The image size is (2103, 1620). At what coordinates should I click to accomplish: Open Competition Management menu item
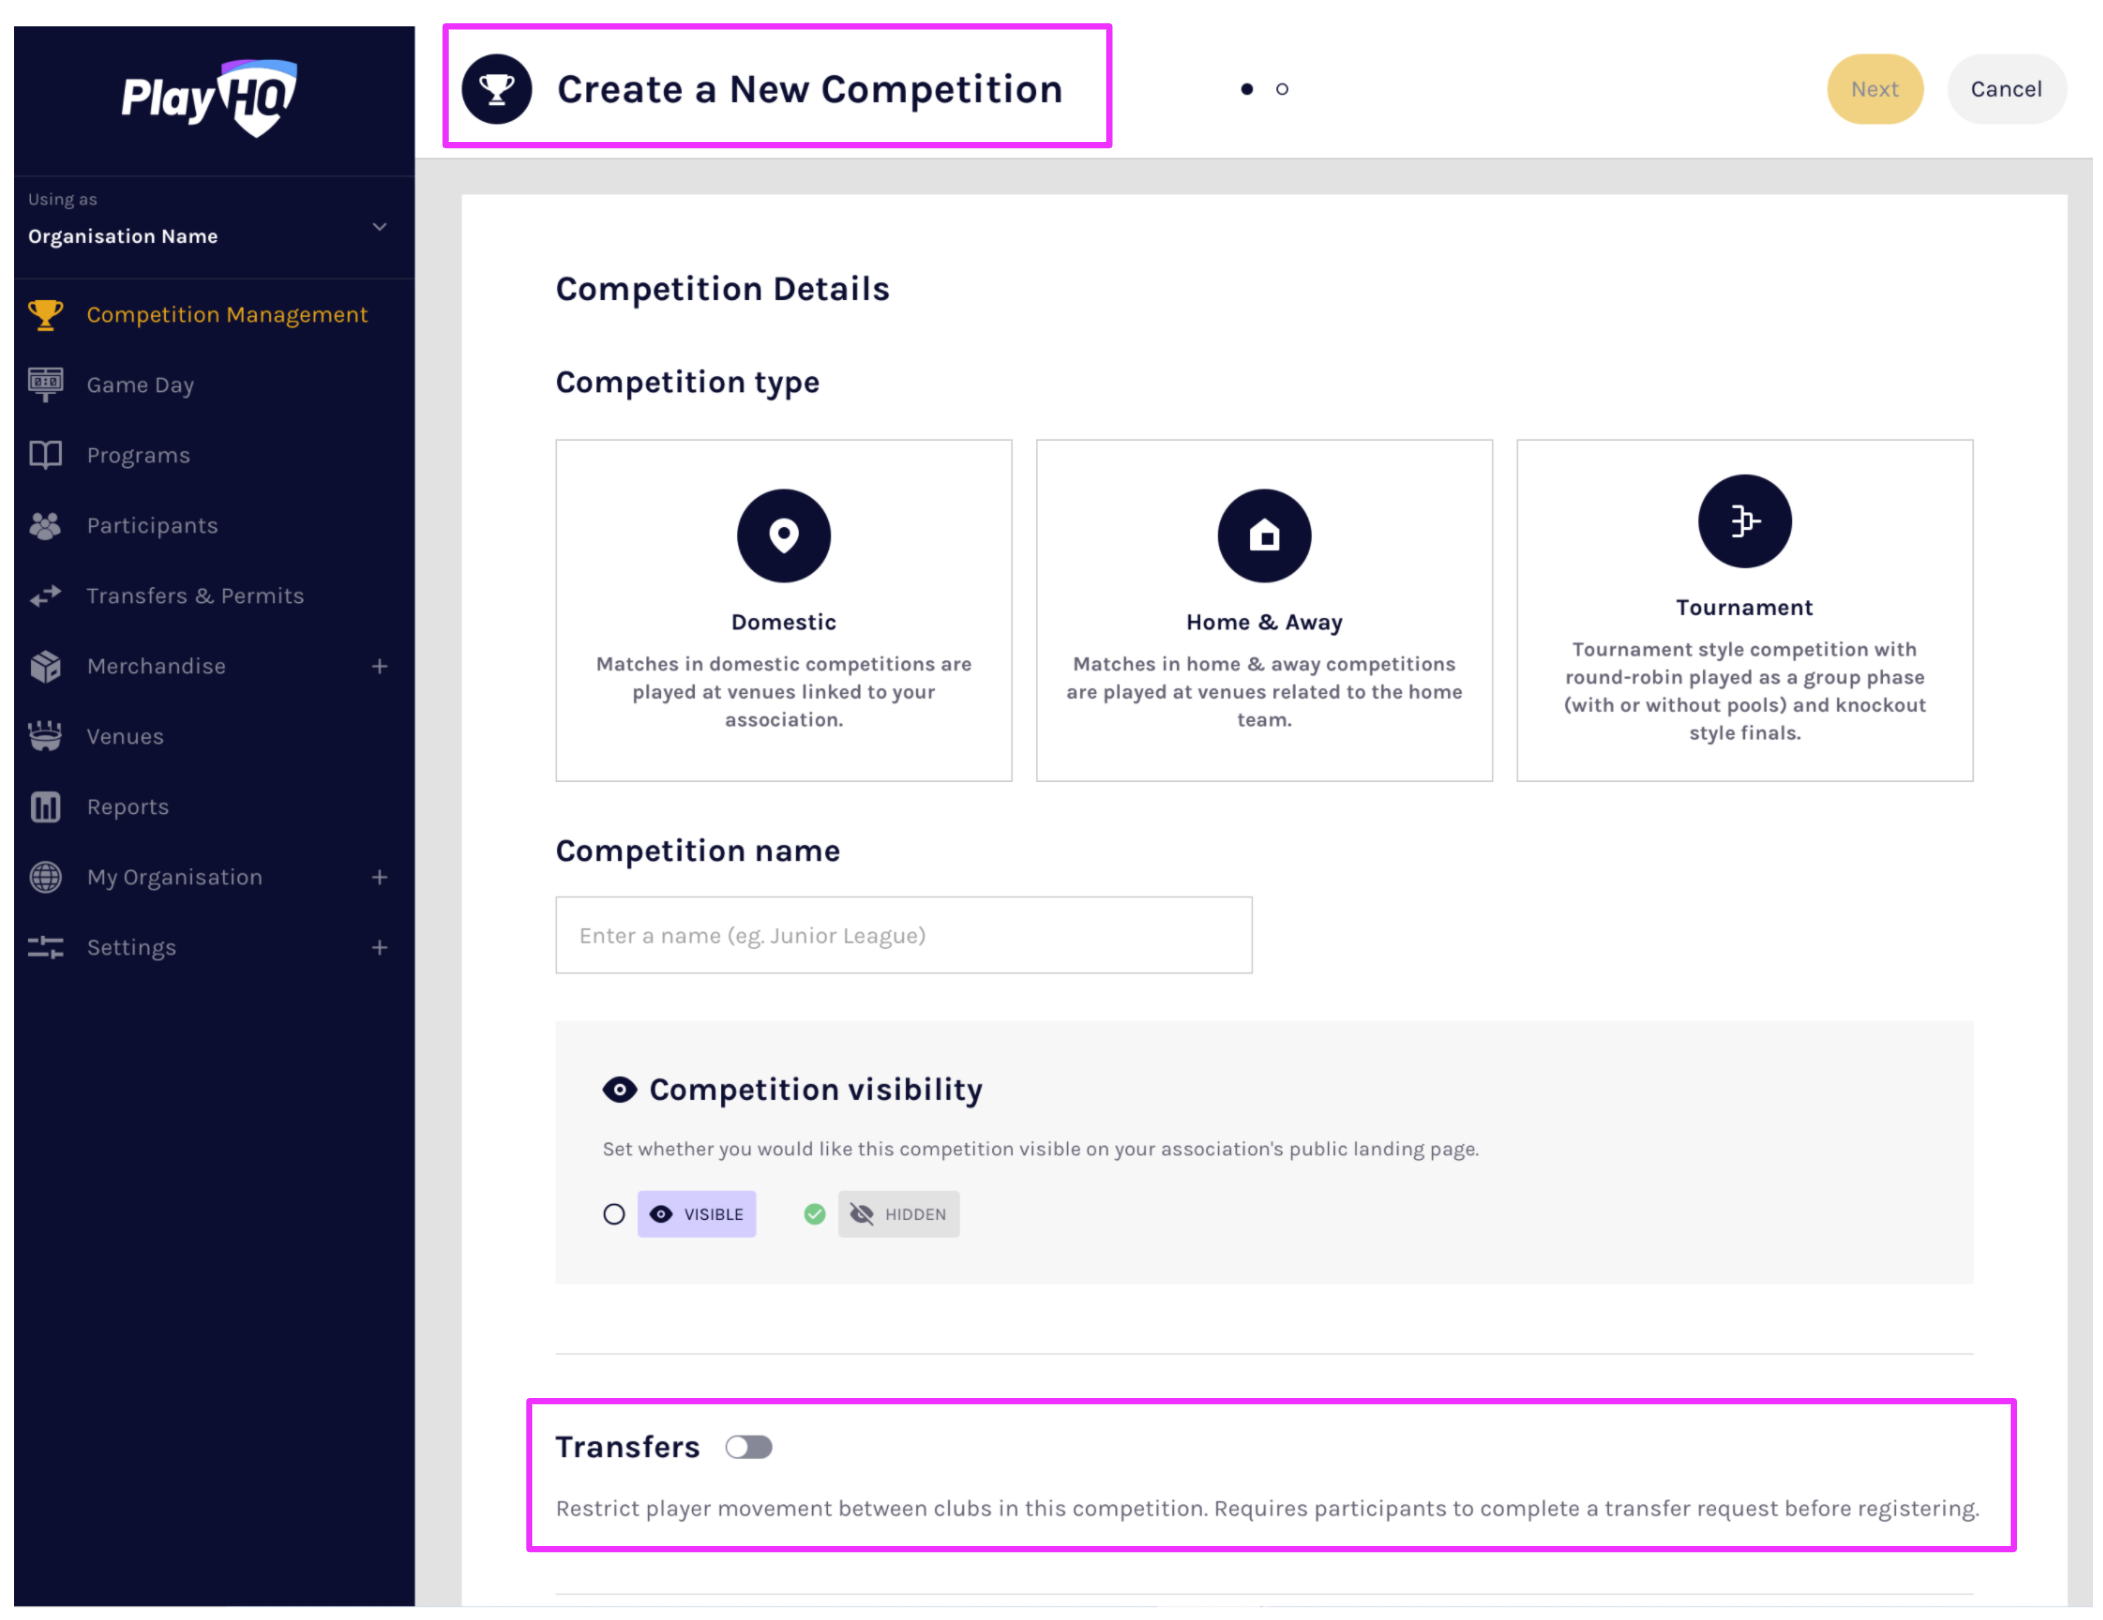[x=226, y=314]
